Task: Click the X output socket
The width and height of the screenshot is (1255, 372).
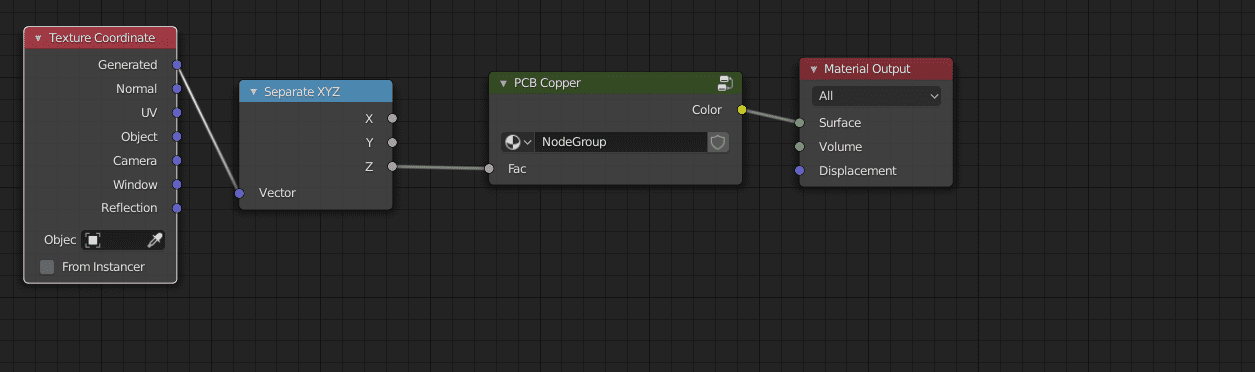Action: point(392,118)
